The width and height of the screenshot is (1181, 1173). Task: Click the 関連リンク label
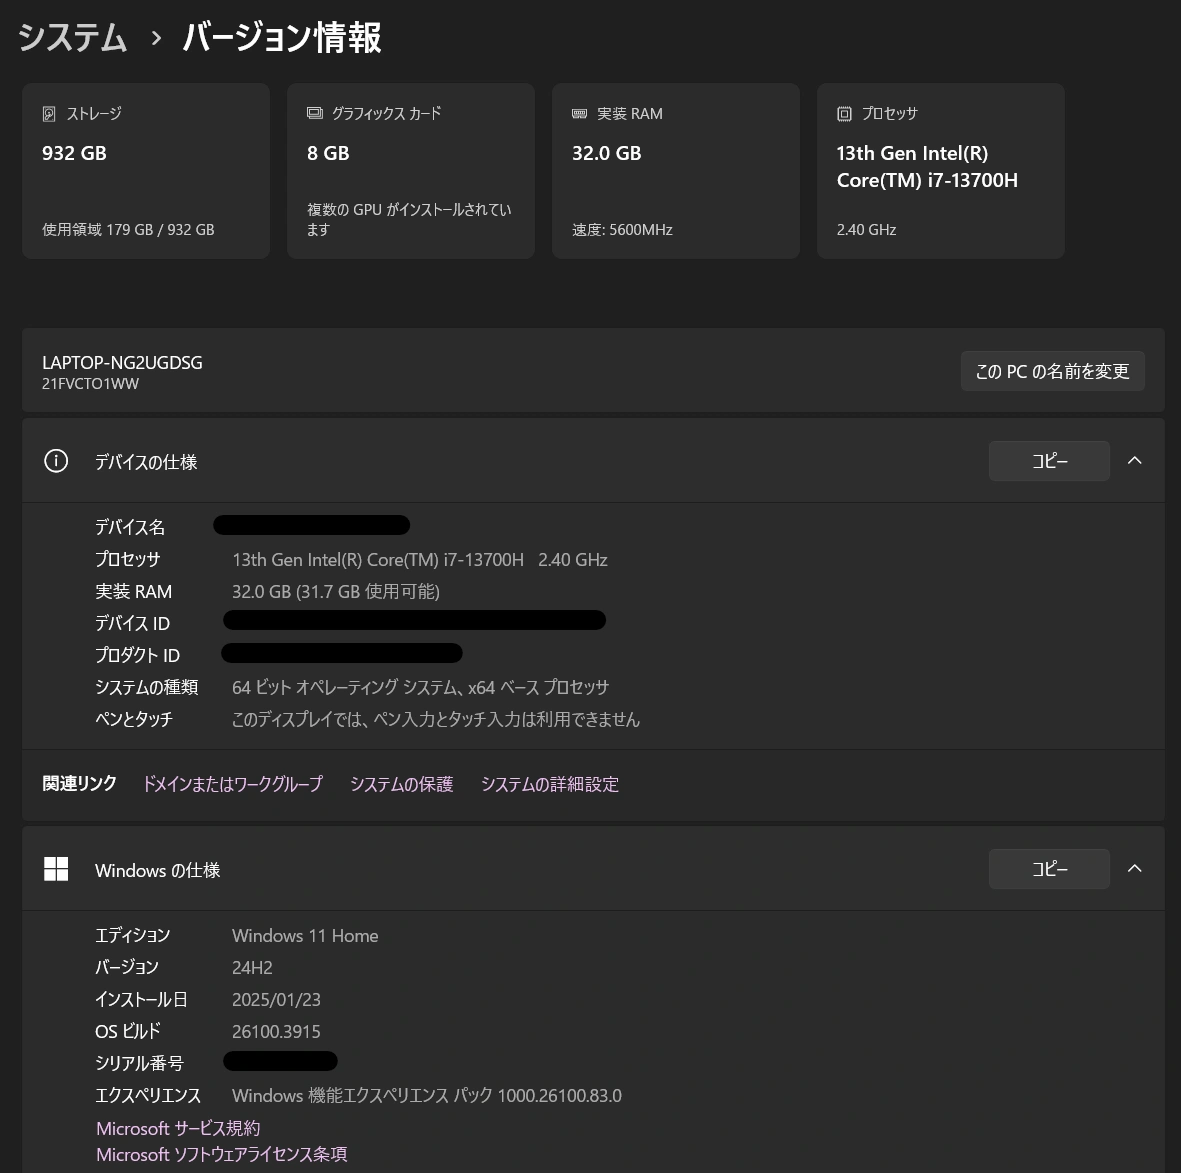pos(79,784)
